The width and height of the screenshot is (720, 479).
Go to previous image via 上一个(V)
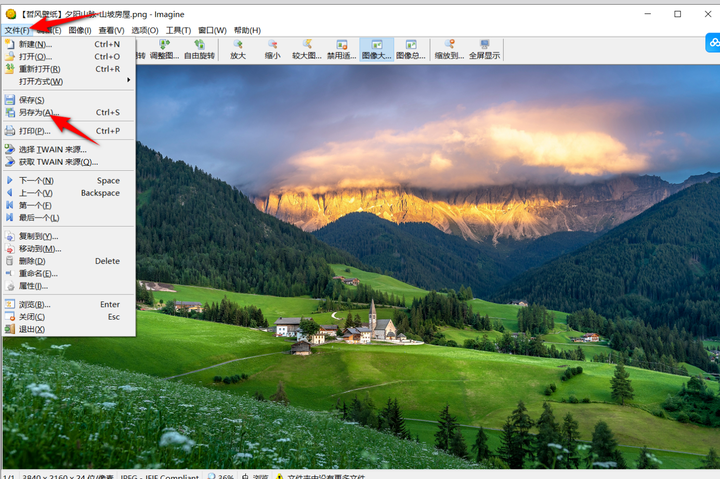69,193
